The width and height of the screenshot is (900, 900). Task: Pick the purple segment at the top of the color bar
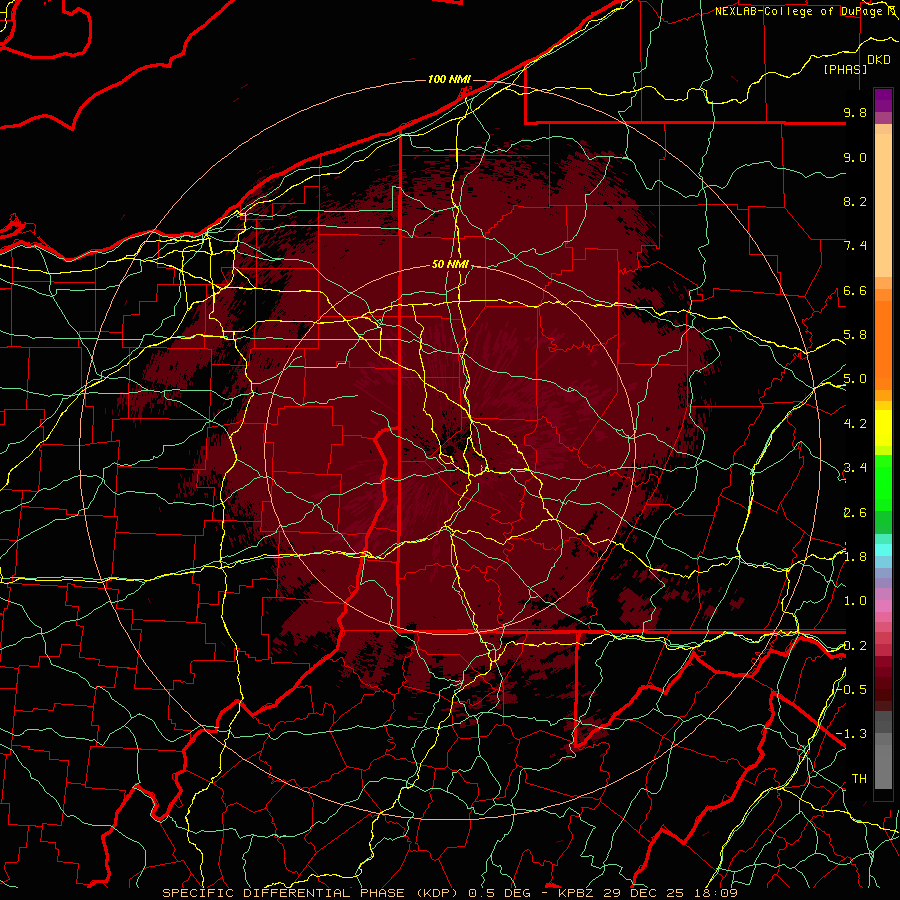pyautogui.click(x=883, y=100)
